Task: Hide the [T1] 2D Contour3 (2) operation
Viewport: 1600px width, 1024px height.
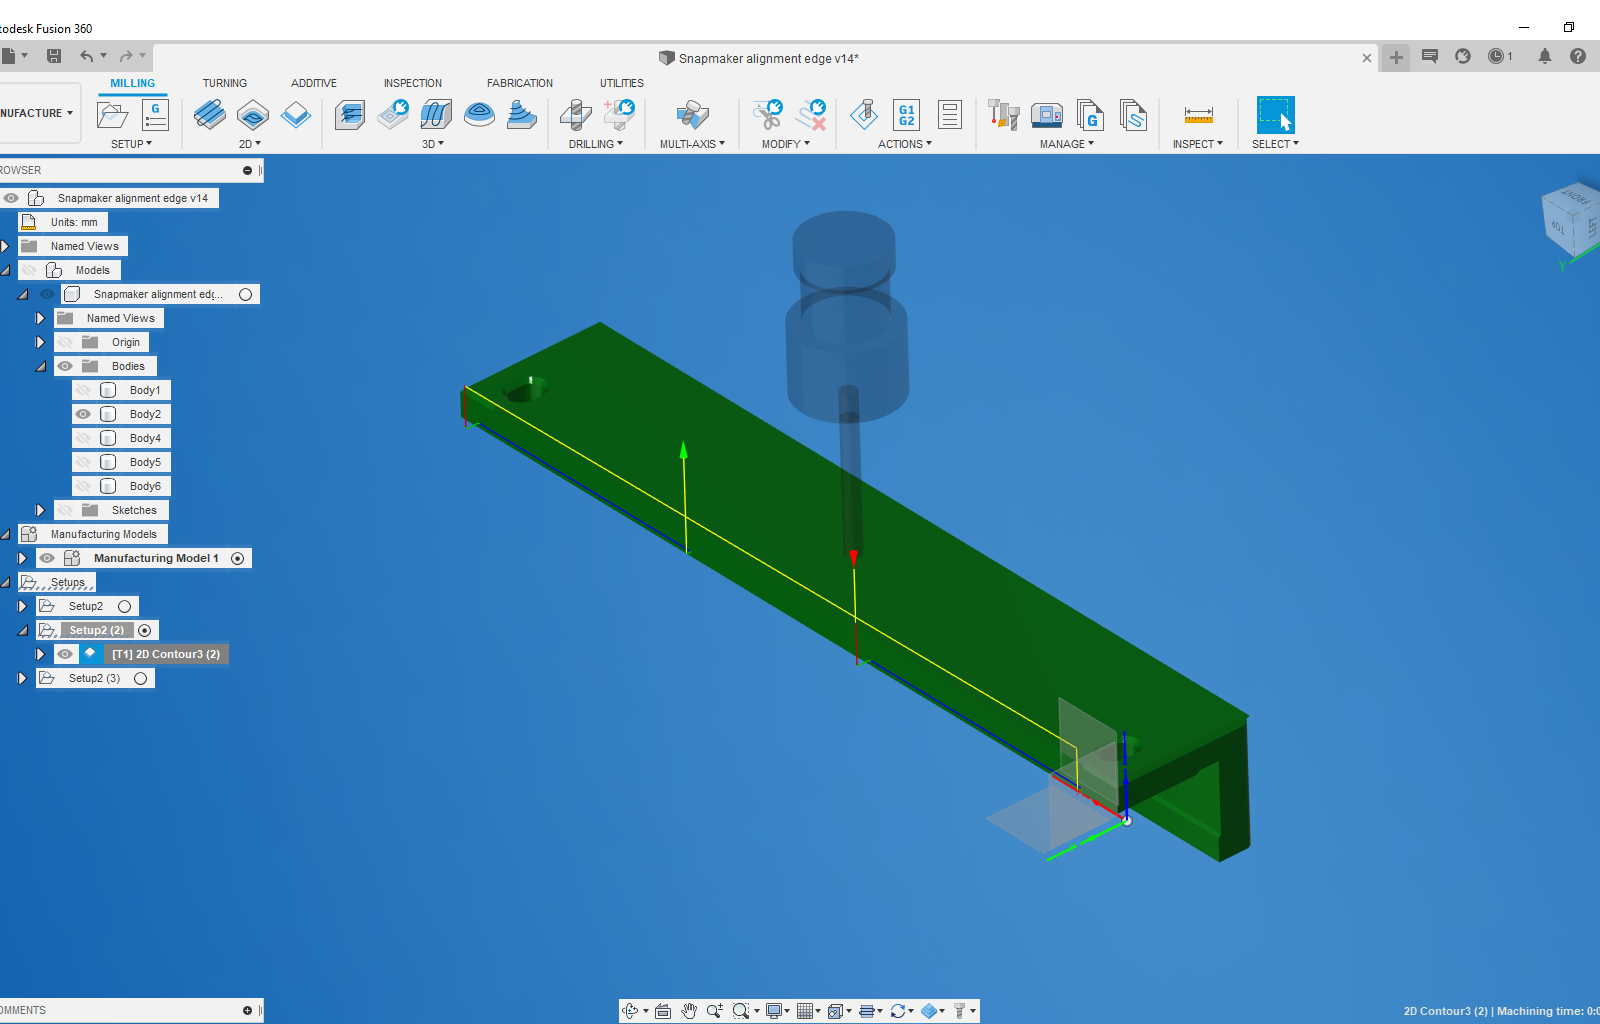Action: (x=64, y=653)
